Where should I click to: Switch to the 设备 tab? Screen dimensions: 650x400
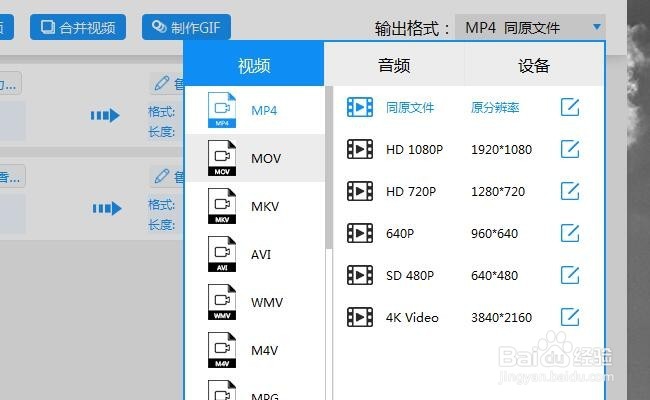534,64
